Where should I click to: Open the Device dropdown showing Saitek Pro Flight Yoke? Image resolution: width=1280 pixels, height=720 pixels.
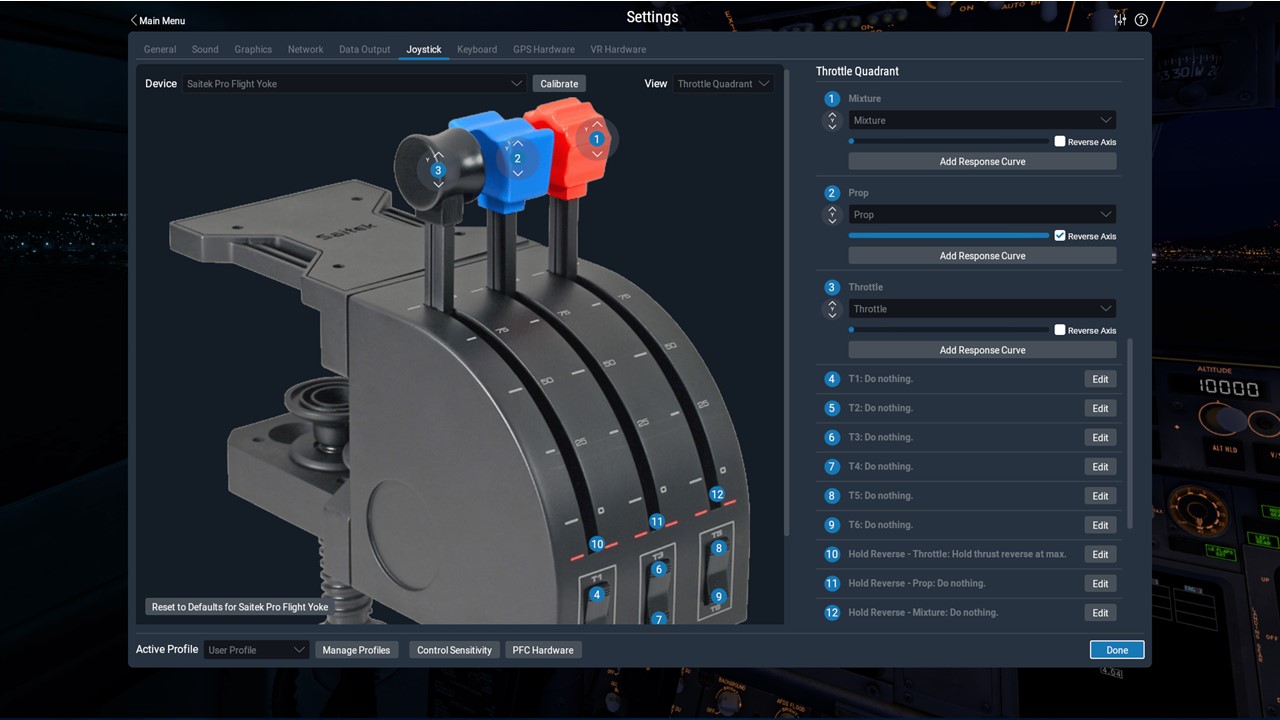point(355,84)
